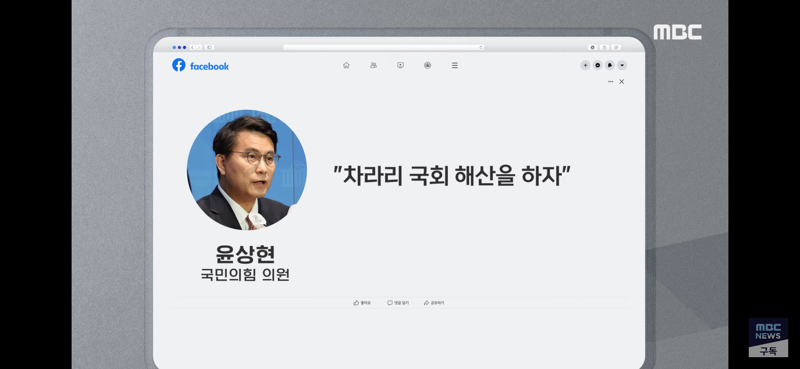Screen dimensions: 800x369
Task: Open the three-dot post options menu
Action: coord(611,82)
